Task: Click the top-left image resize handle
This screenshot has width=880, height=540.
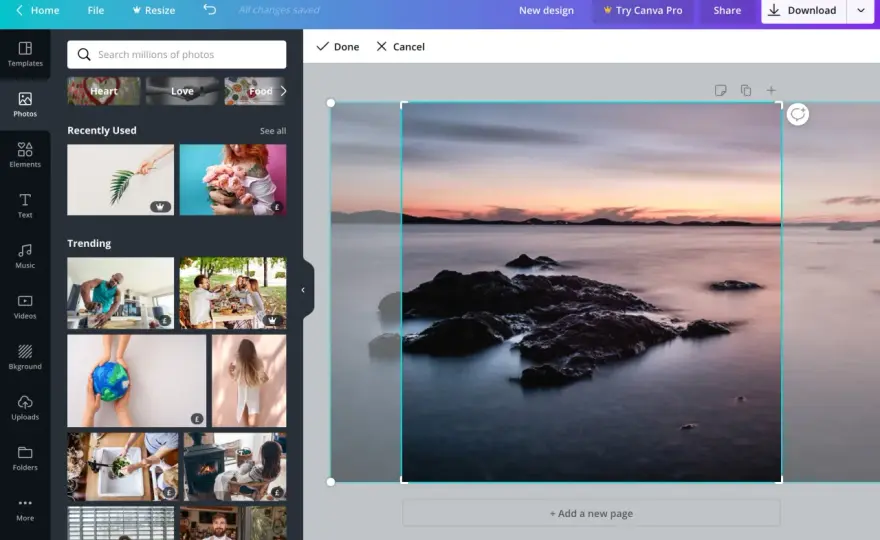Action: pyautogui.click(x=331, y=103)
